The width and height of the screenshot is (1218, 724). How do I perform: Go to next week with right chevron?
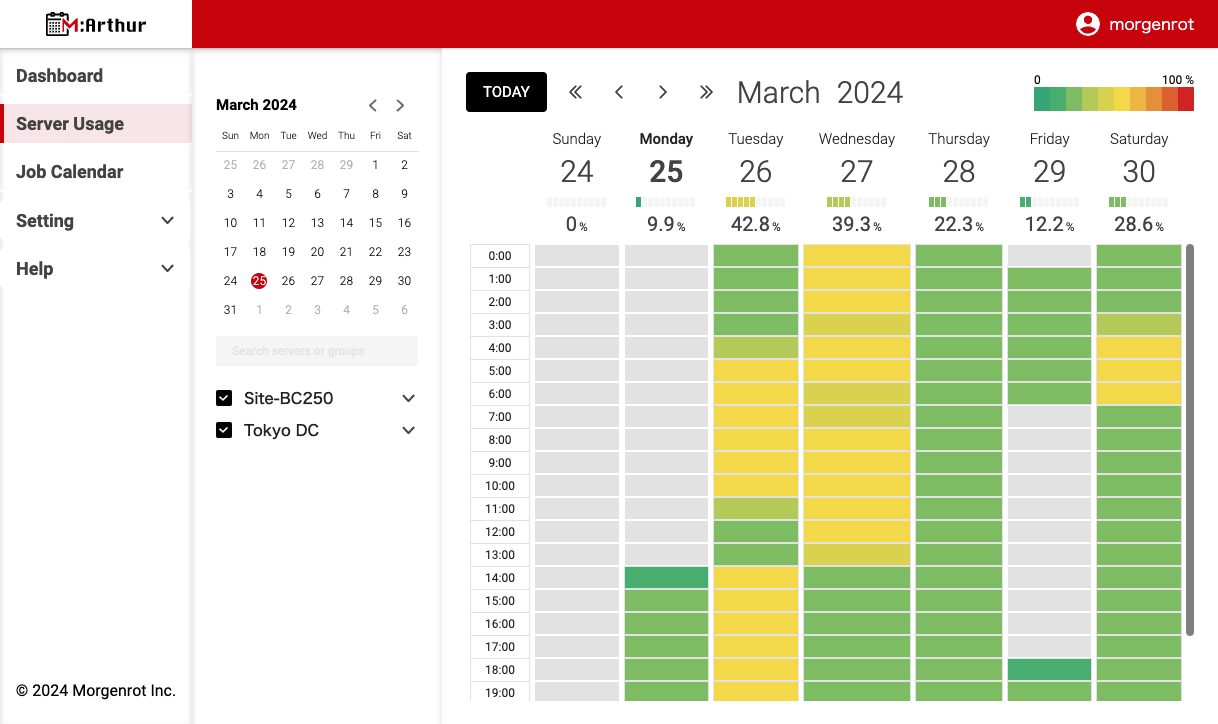662,92
